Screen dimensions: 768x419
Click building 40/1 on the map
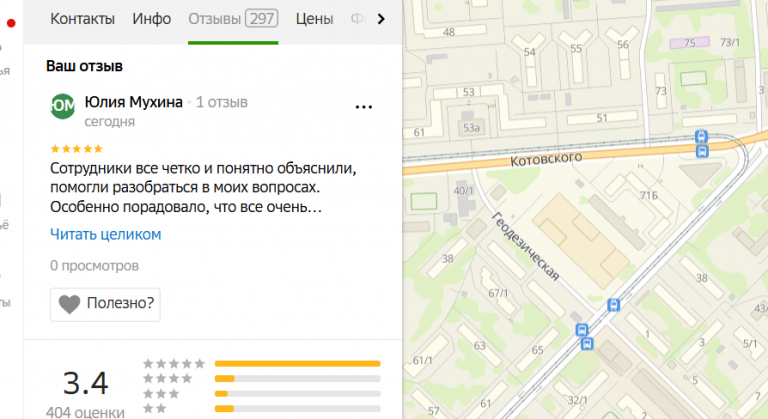pos(463,191)
